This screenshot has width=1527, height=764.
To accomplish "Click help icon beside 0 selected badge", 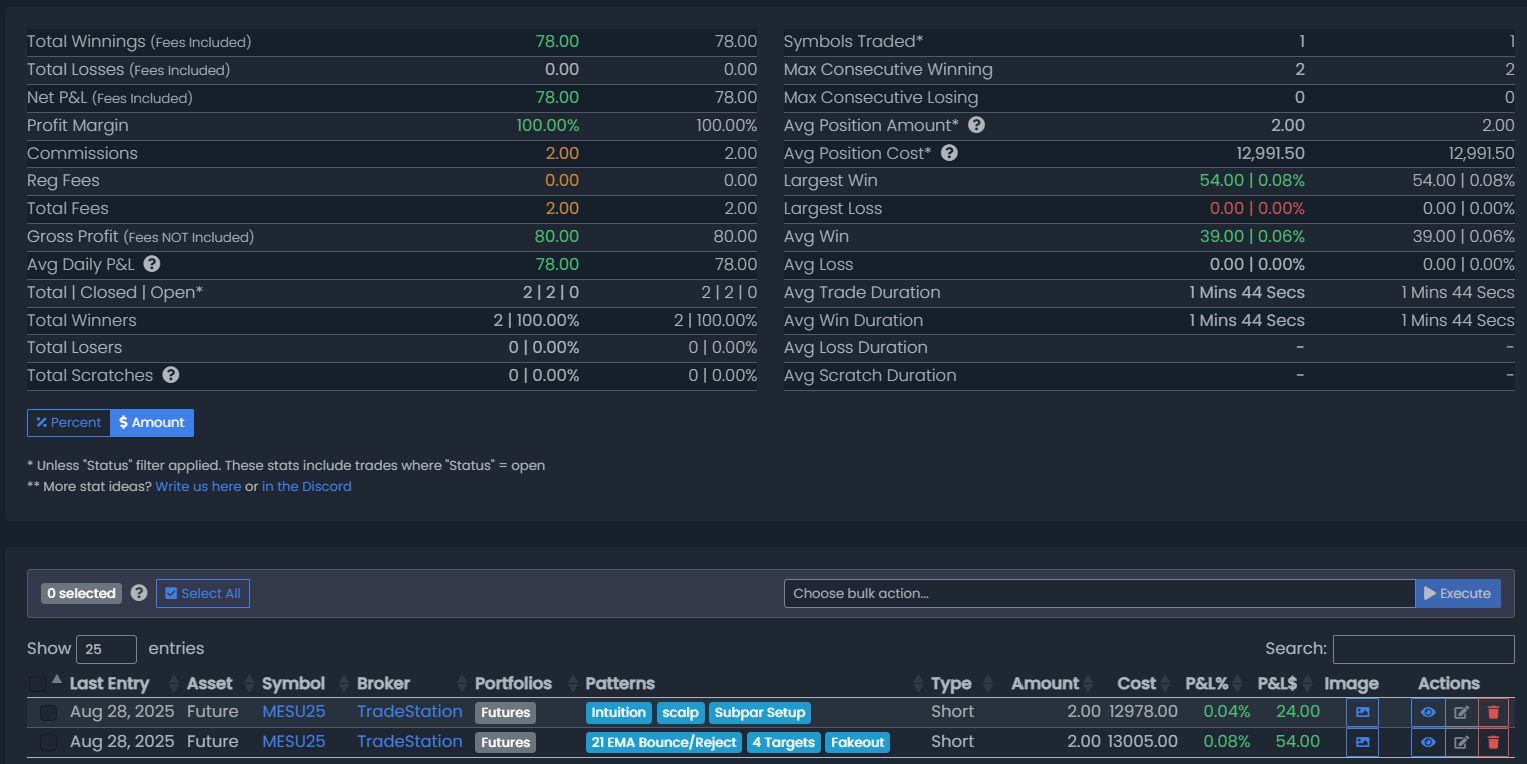I will [x=139, y=593].
